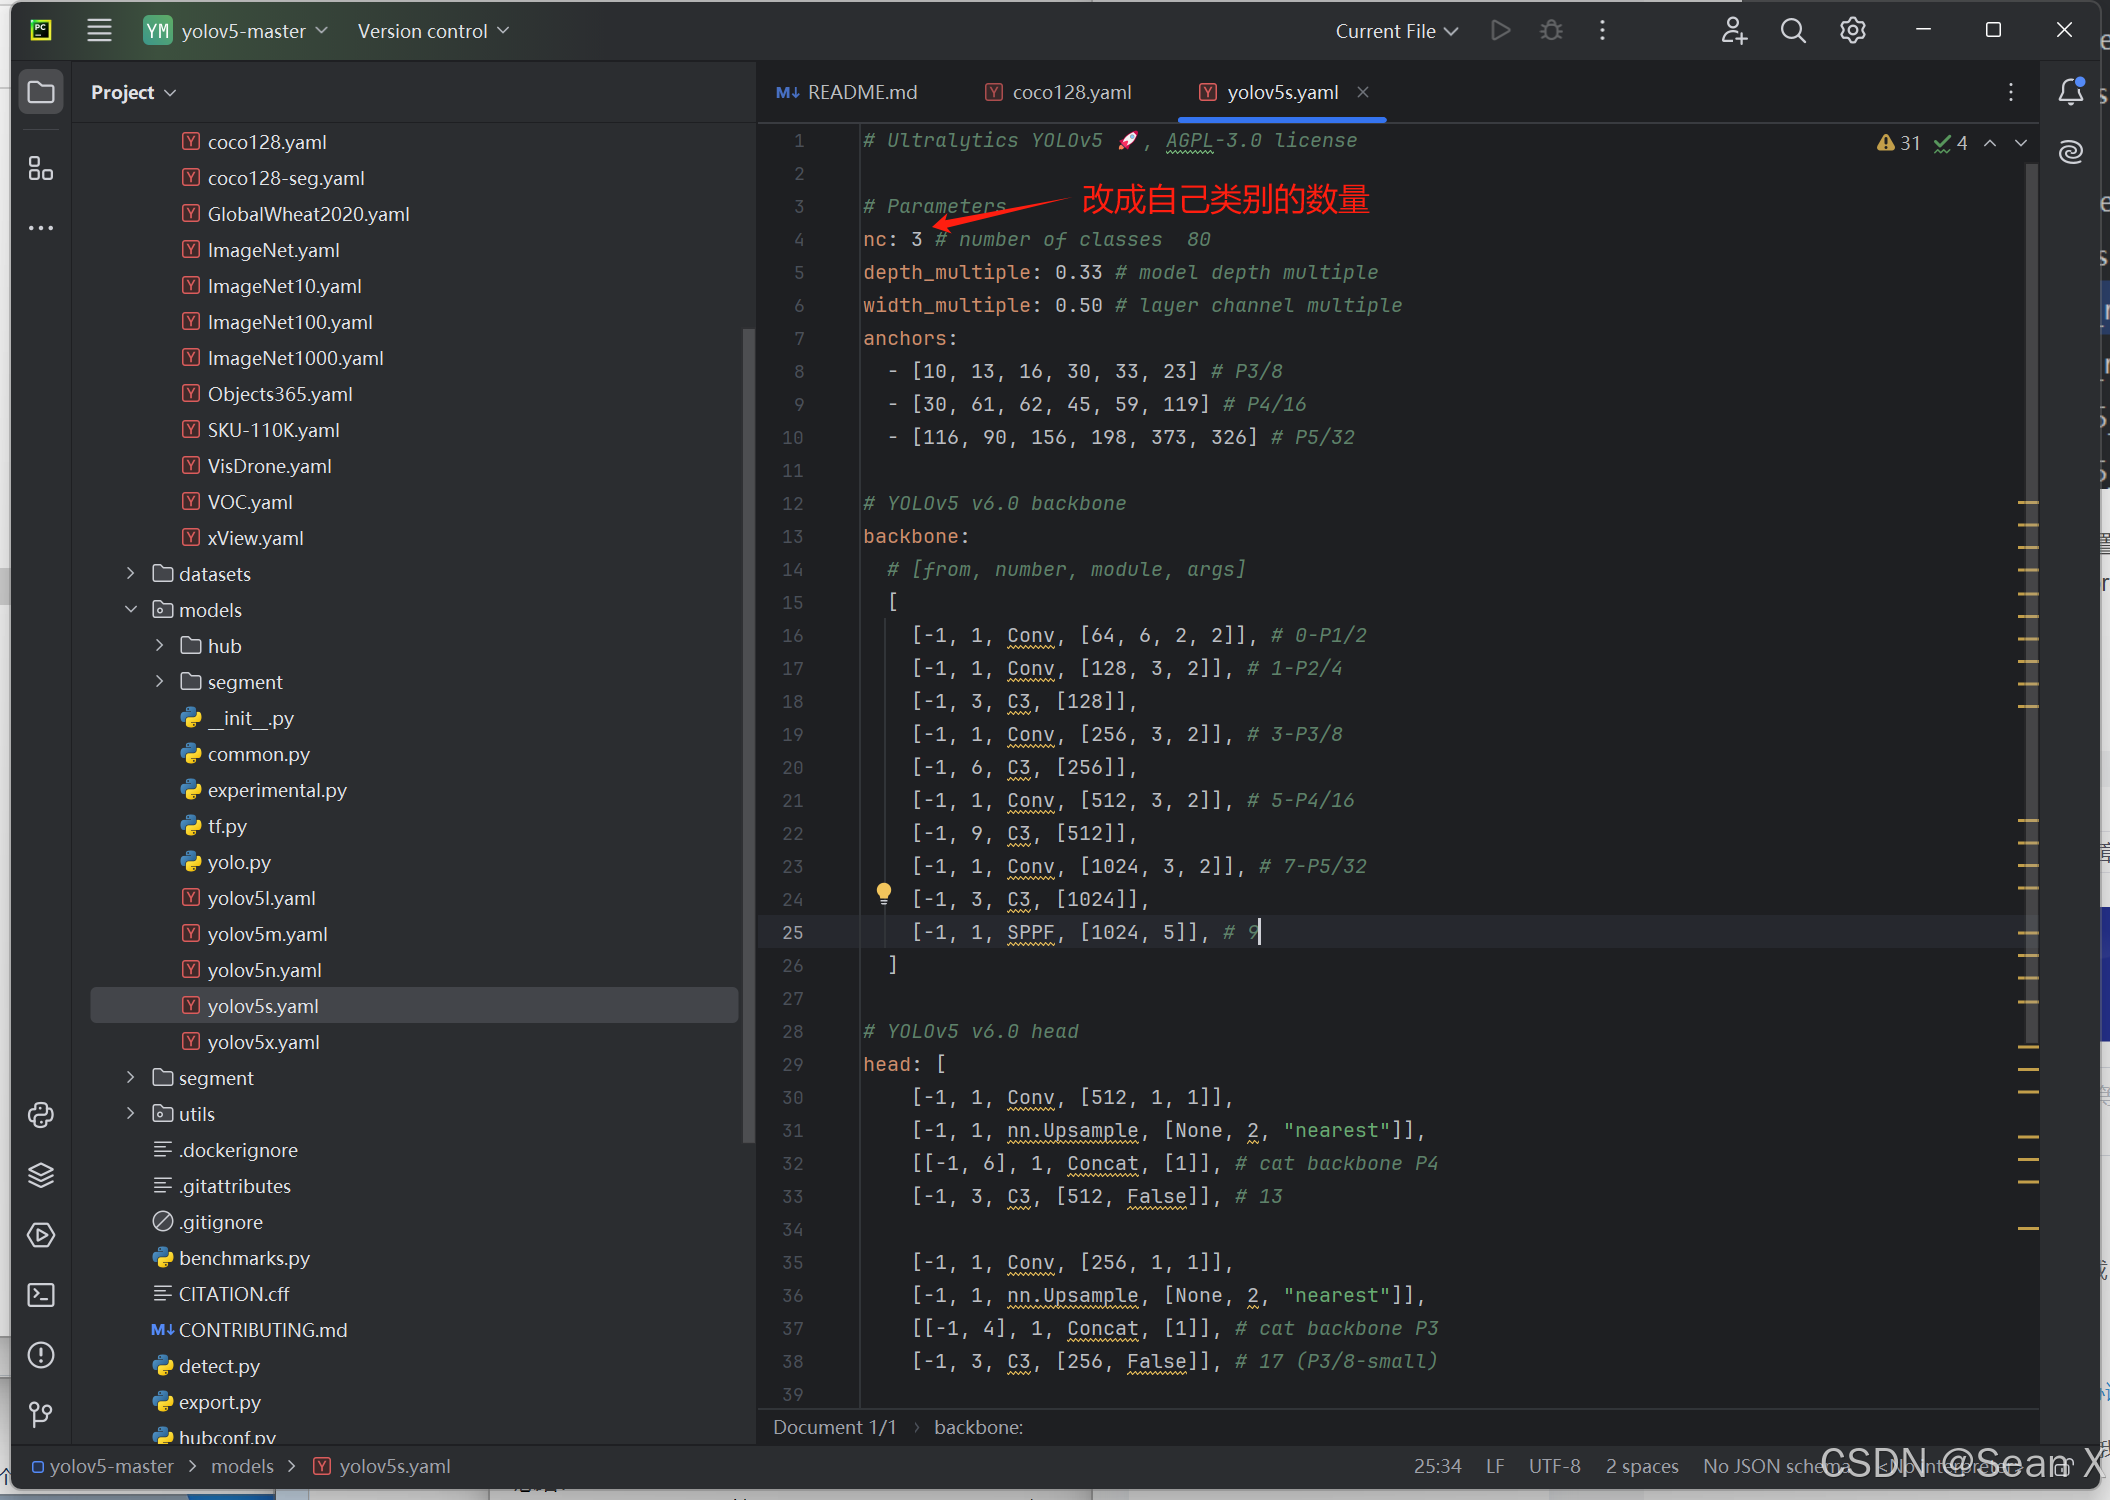Click the backbone: editor breadcrumb

(x=979, y=1427)
